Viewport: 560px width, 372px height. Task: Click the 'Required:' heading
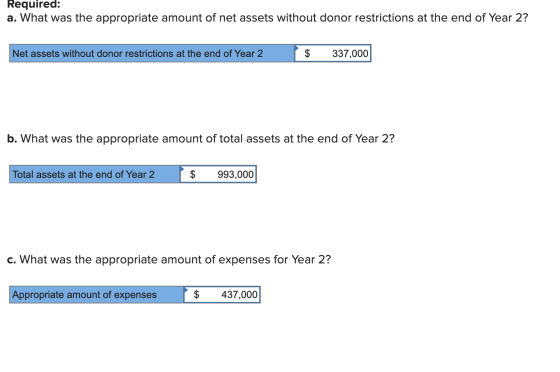click(x=34, y=4)
